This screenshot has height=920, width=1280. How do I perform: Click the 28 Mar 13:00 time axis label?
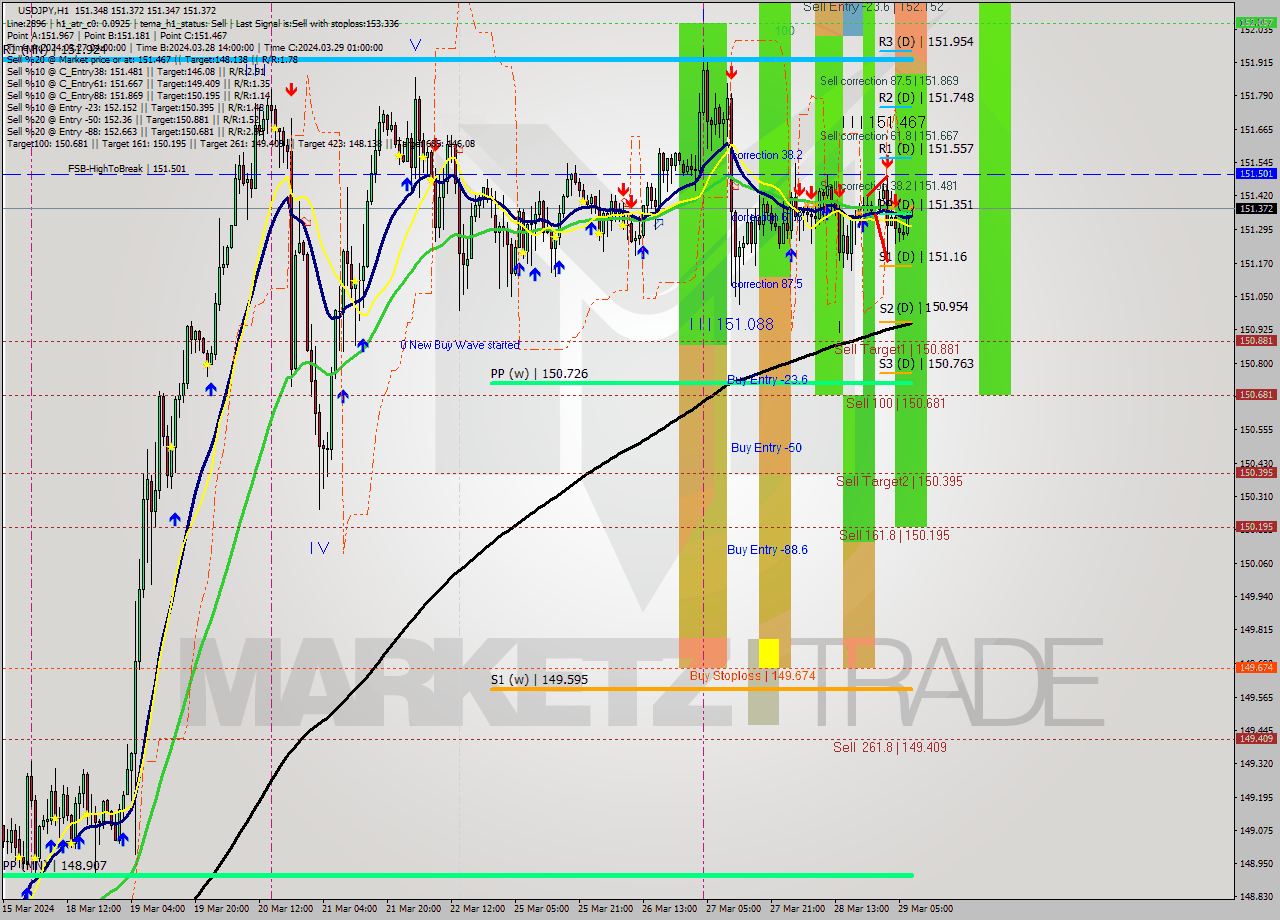861,910
